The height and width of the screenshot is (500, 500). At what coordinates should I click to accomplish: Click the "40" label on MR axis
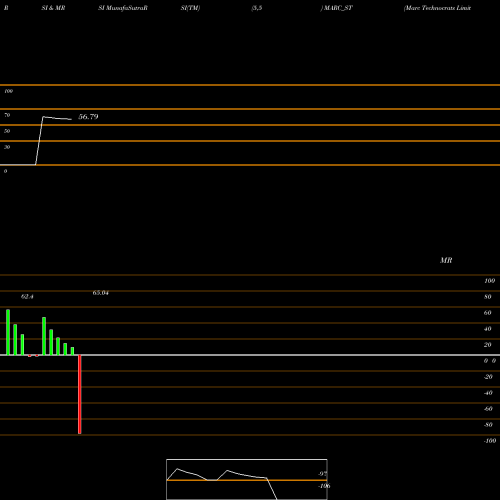[x=487, y=329]
